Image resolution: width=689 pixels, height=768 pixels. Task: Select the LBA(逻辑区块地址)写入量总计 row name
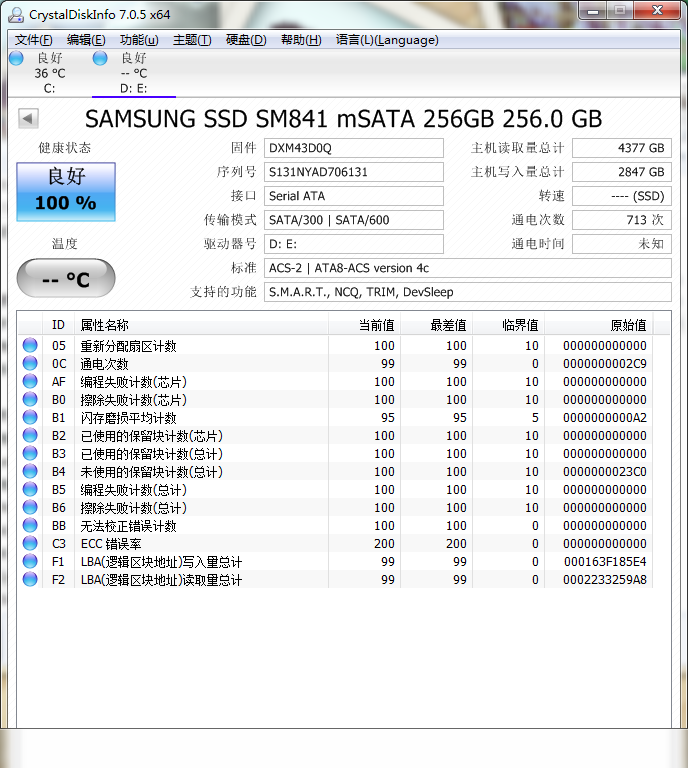pos(162,562)
